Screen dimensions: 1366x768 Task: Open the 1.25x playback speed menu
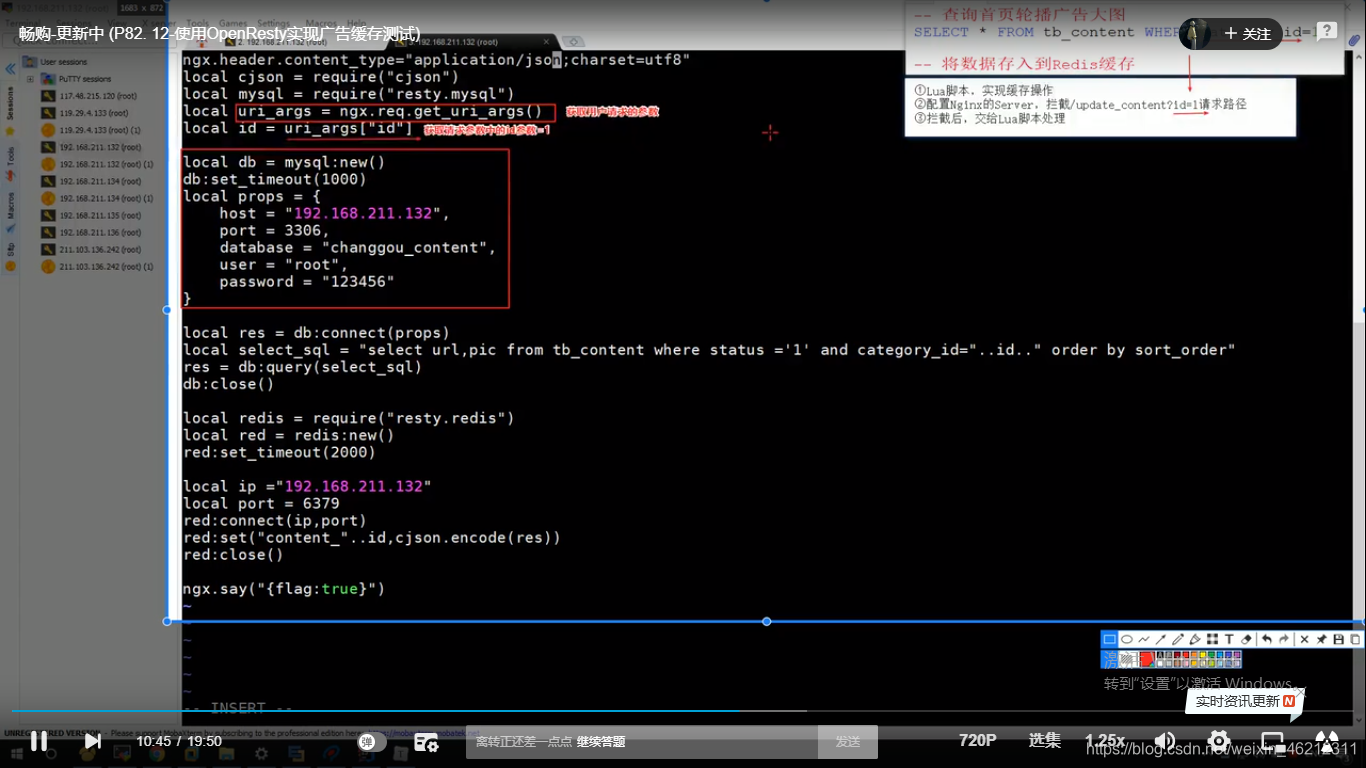click(x=1105, y=741)
